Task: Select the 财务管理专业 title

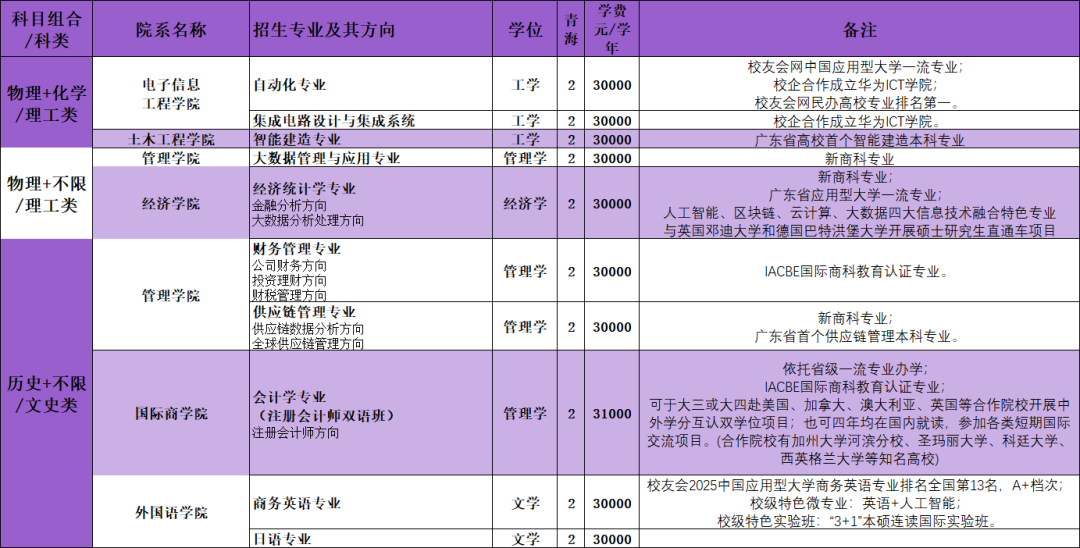Action: 297,249
